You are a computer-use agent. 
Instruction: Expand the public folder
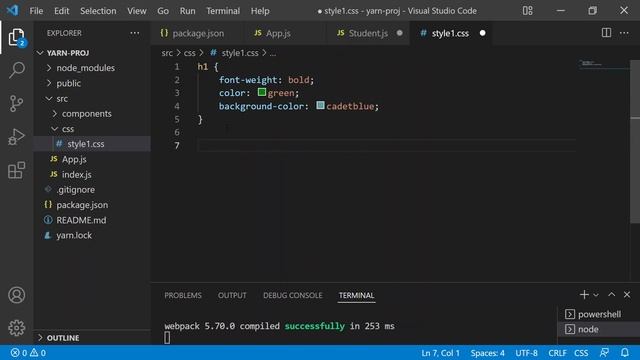point(68,83)
